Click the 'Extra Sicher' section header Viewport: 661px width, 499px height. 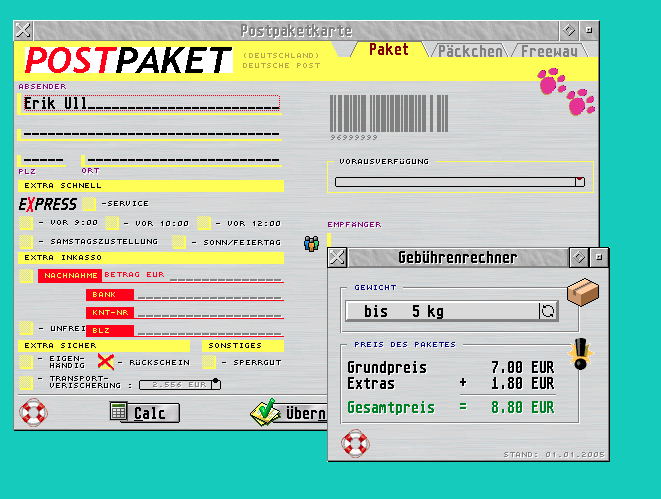[104, 346]
